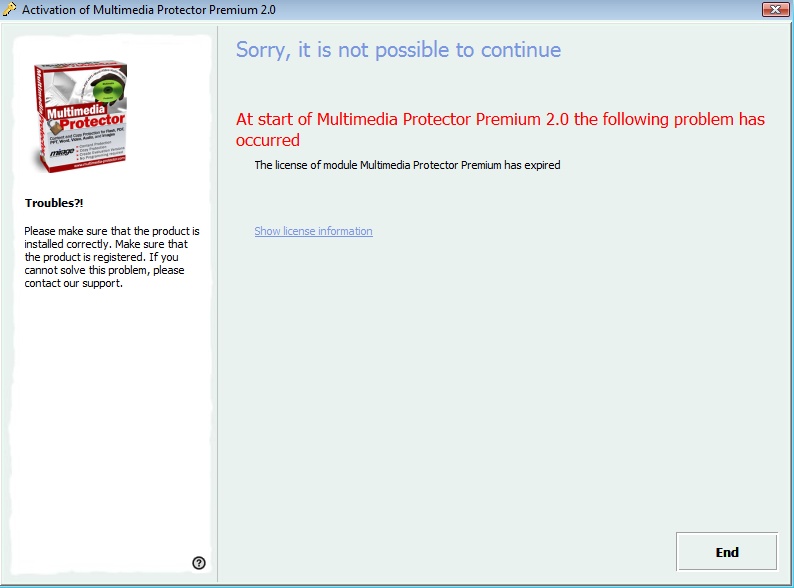Click the red 'Protector' word on the box art
This screenshot has height=588, width=794.
coord(92,122)
